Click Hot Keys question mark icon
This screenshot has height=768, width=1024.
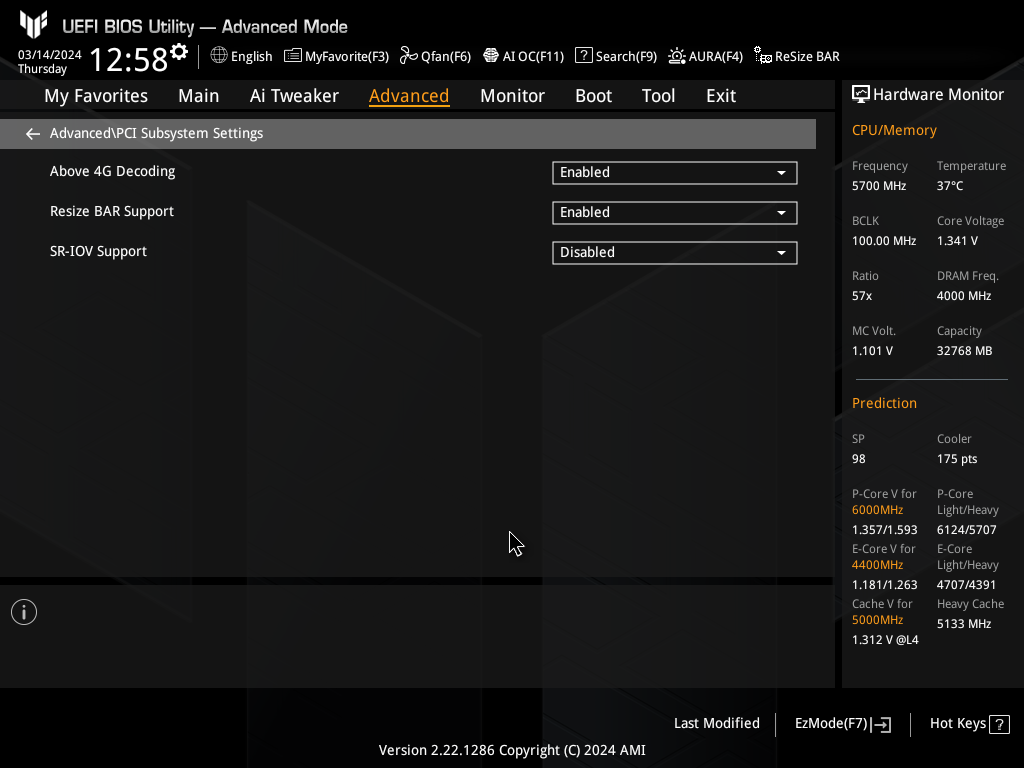(999, 724)
